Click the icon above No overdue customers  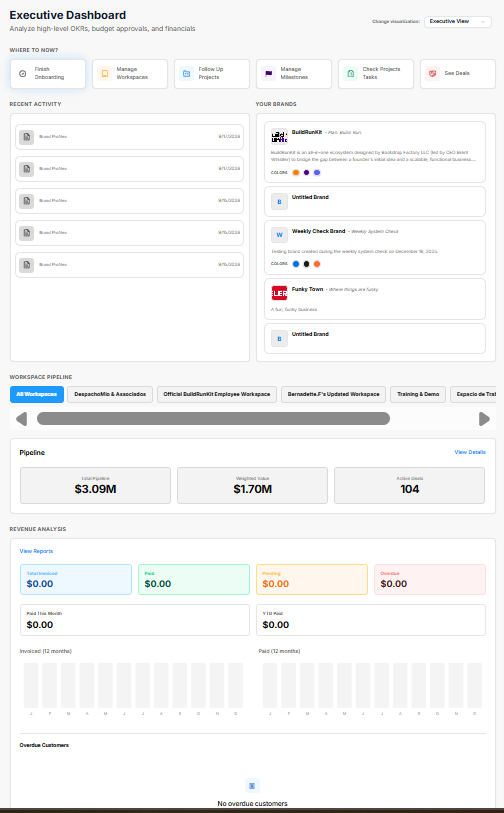[x=252, y=786]
